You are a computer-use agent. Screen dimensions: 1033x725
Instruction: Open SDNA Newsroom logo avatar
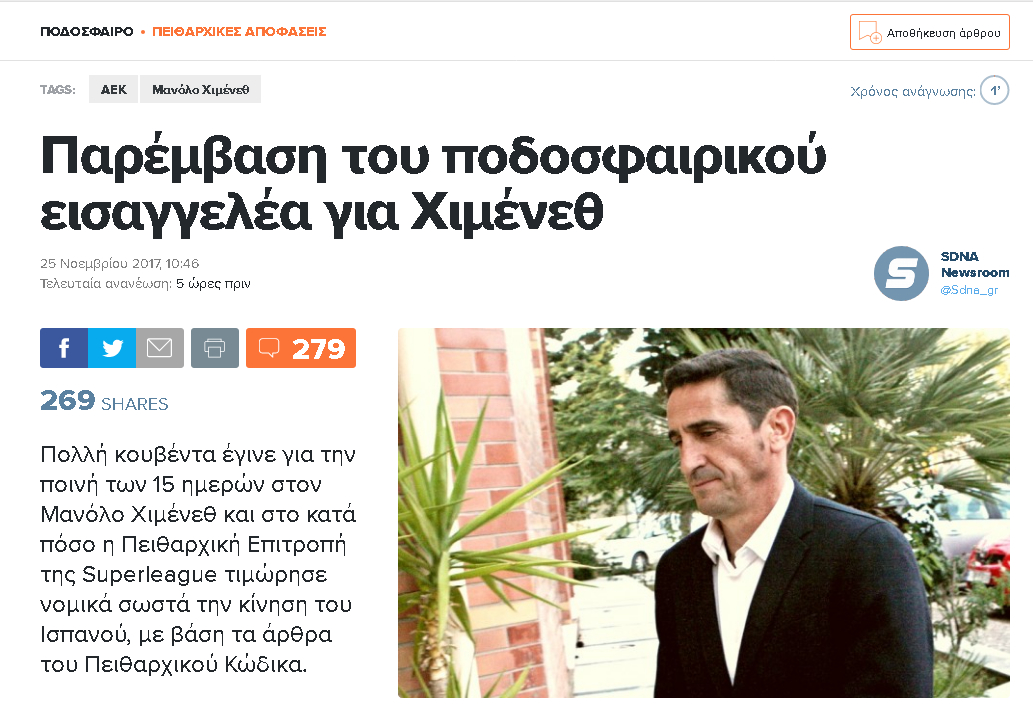pos(901,274)
